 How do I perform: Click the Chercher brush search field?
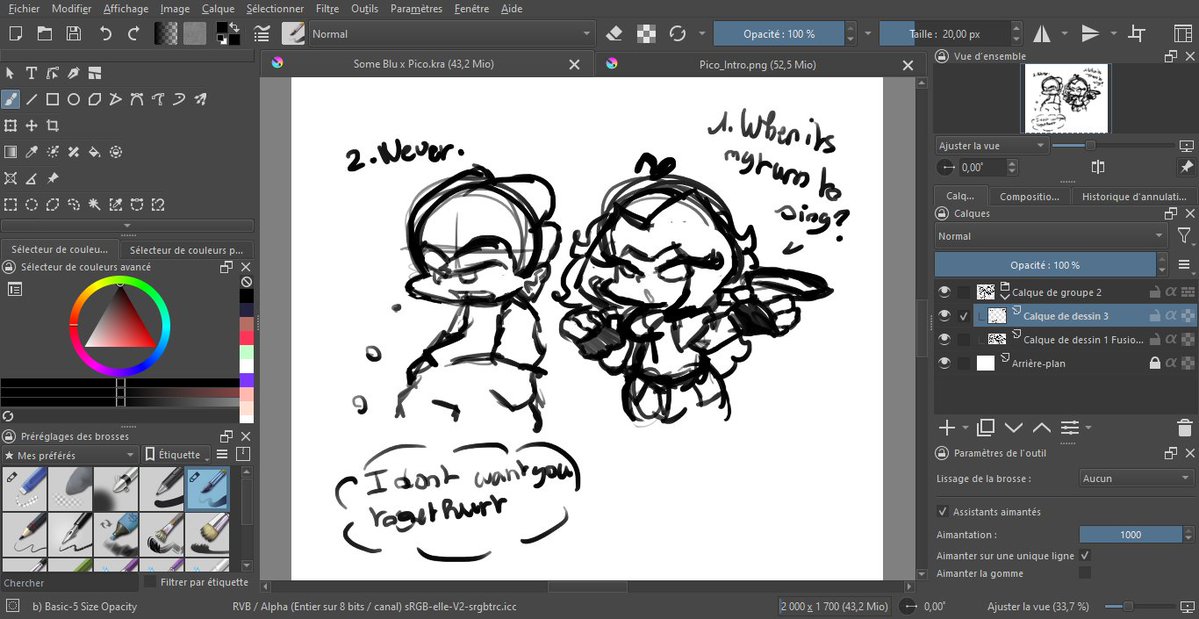(x=70, y=582)
